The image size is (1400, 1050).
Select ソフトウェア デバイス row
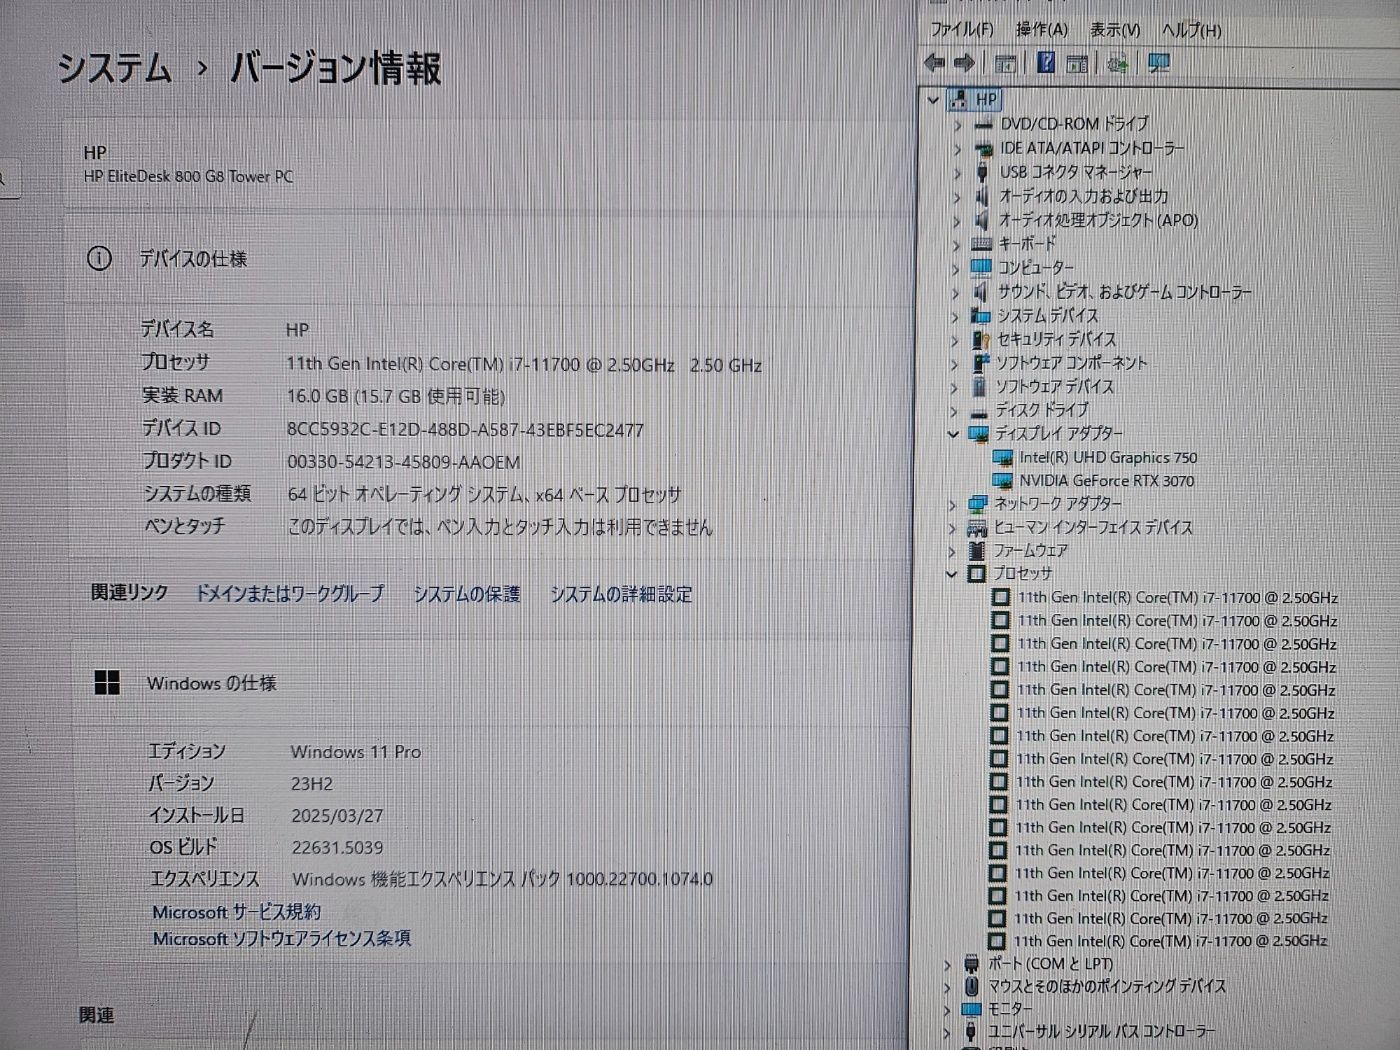tap(1054, 387)
